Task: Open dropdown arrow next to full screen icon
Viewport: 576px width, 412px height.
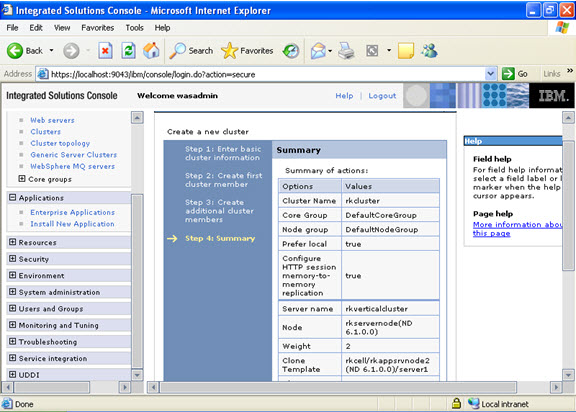Action: pyautogui.click(x=389, y=50)
